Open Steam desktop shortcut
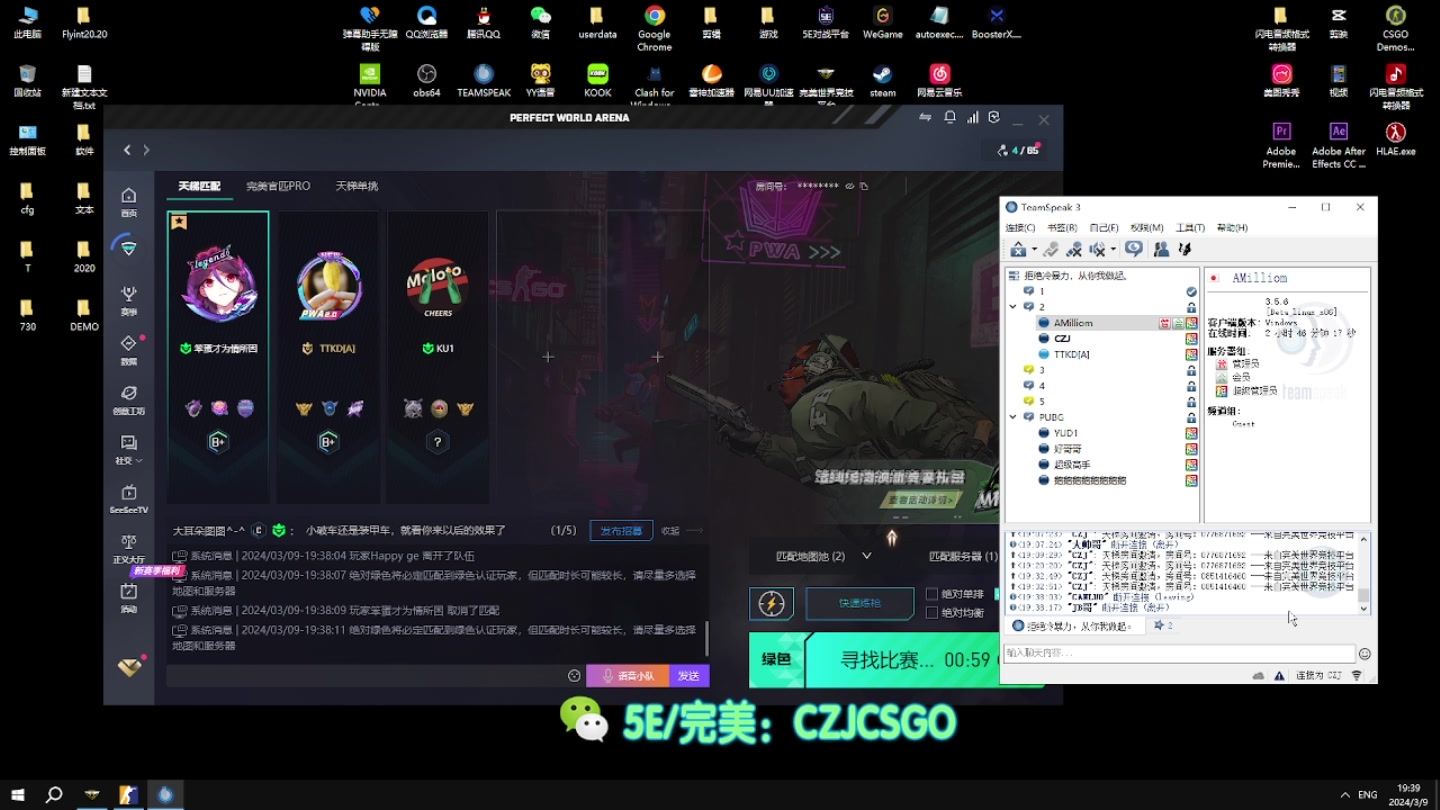This screenshot has height=810, width=1440. pos(882,81)
